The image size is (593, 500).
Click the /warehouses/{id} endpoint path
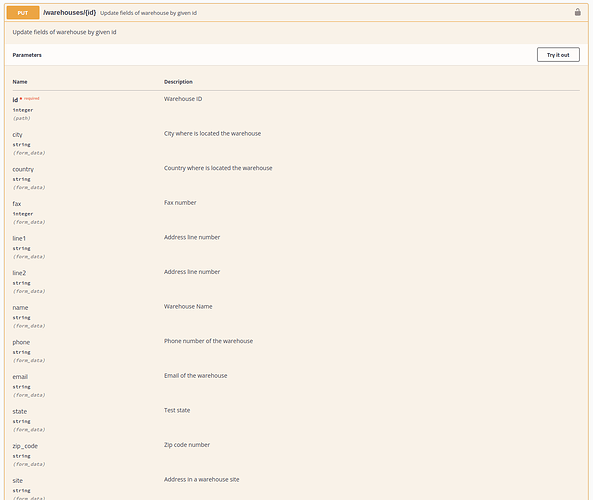click(x=70, y=12)
